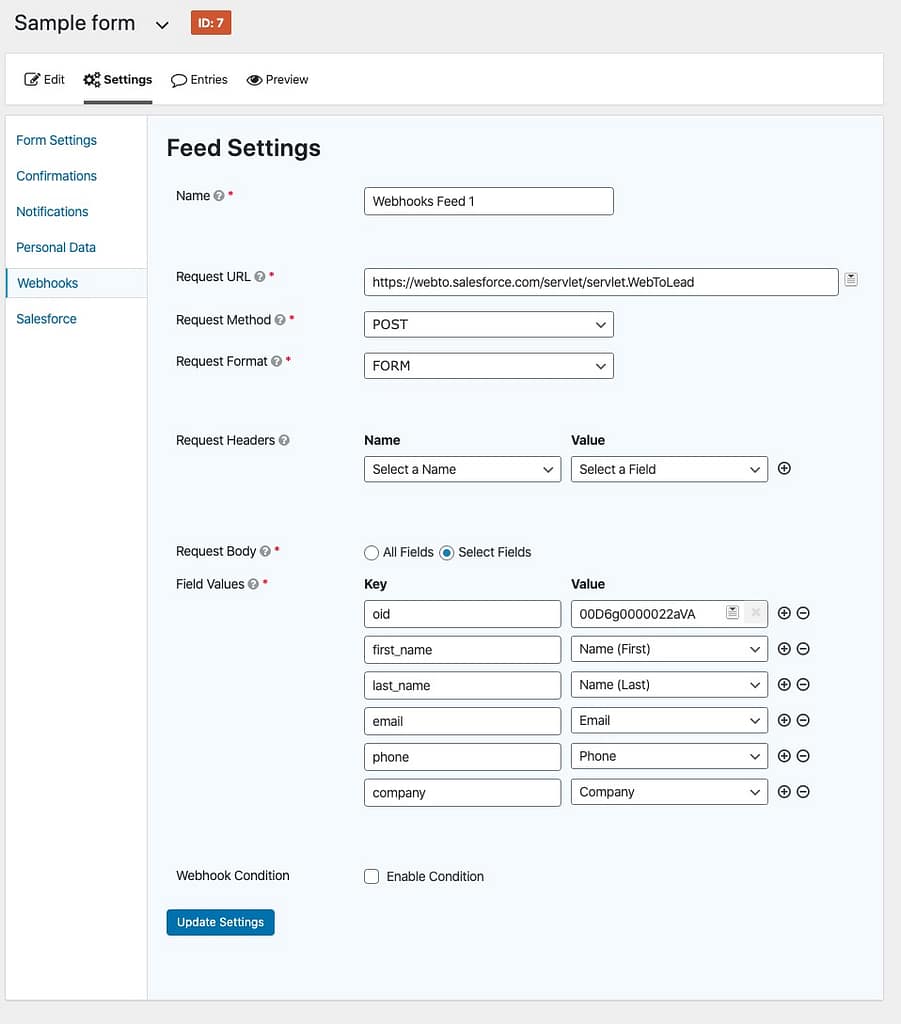Add a row after the email field
This screenshot has width=901, height=1024.
[784, 720]
